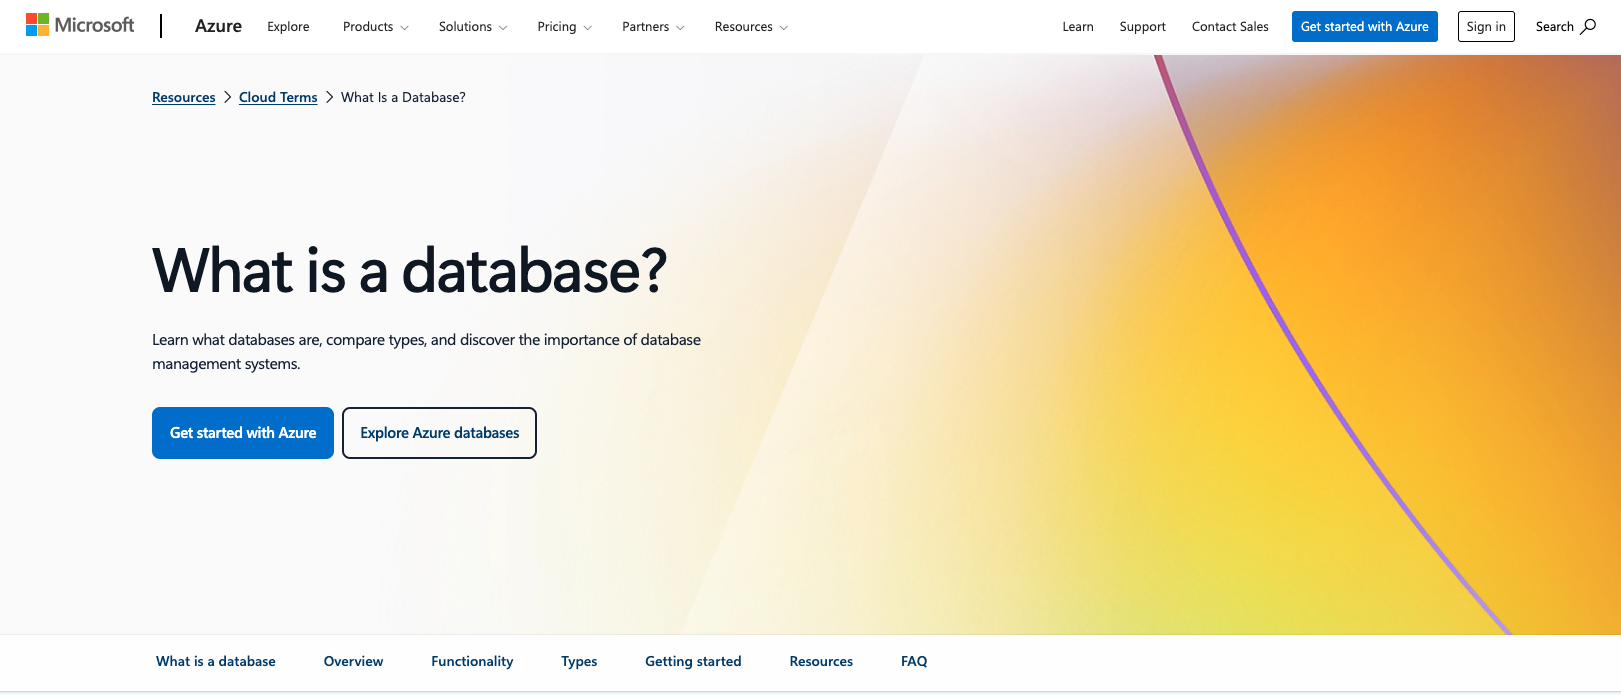The height and width of the screenshot is (695, 1621).
Task: Open the Explore menu item
Action: [x=288, y=27]
